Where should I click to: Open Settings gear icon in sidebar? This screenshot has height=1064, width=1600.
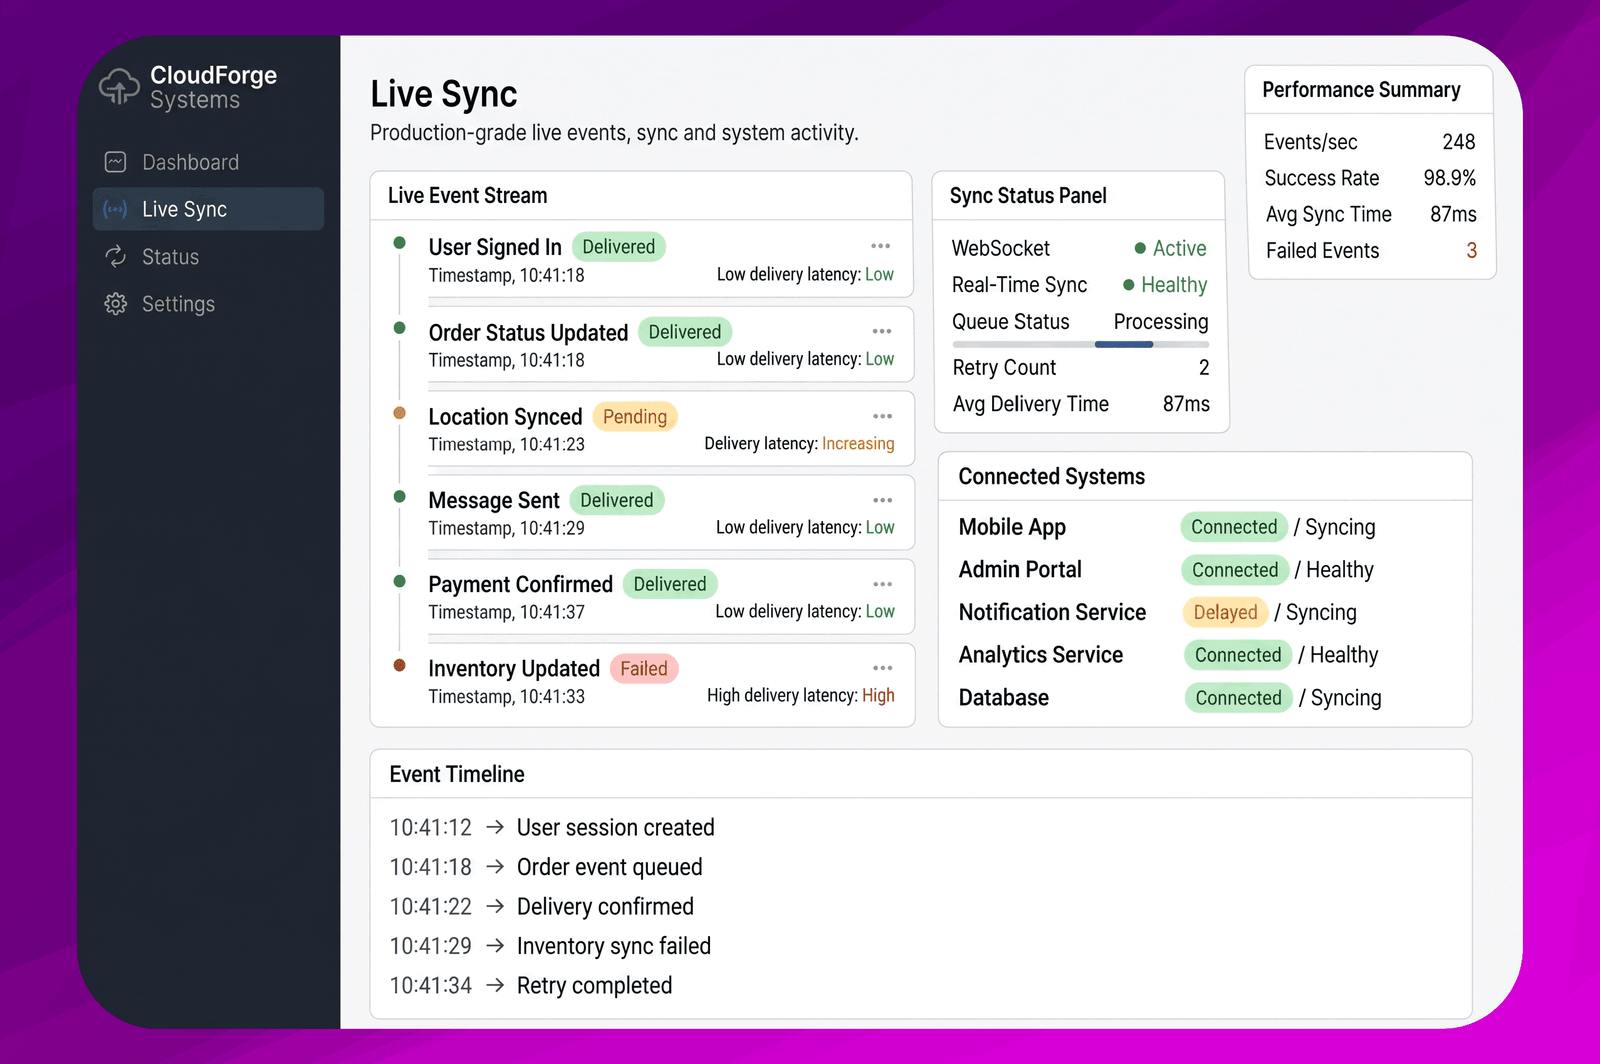tap(116, 304)
